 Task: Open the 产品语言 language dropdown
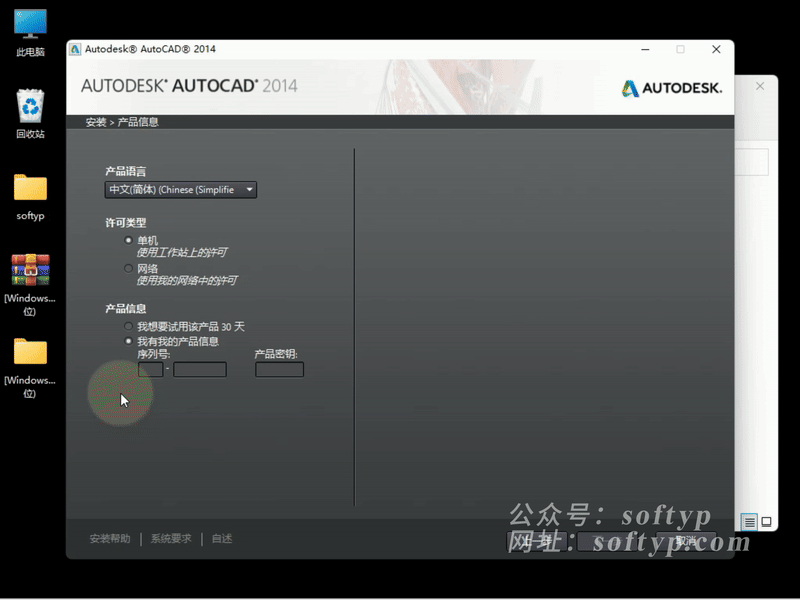[181, 190]
